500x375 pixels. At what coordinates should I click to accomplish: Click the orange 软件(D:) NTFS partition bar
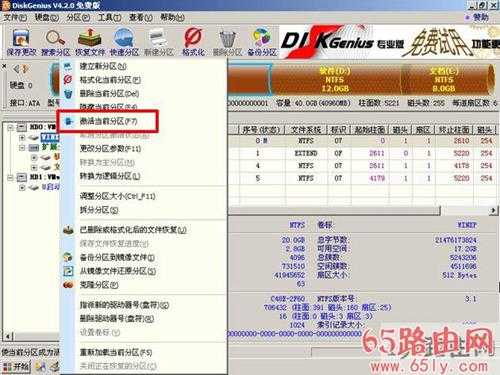point(335,79)
